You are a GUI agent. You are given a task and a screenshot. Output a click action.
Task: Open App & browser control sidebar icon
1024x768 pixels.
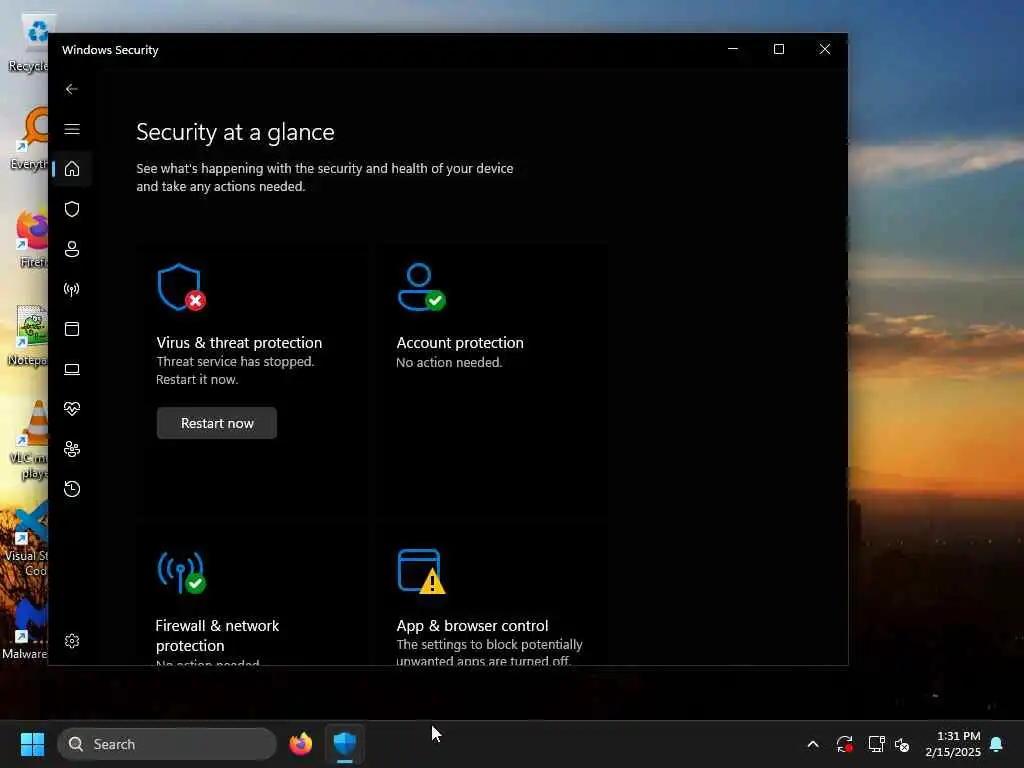[72, 328]
